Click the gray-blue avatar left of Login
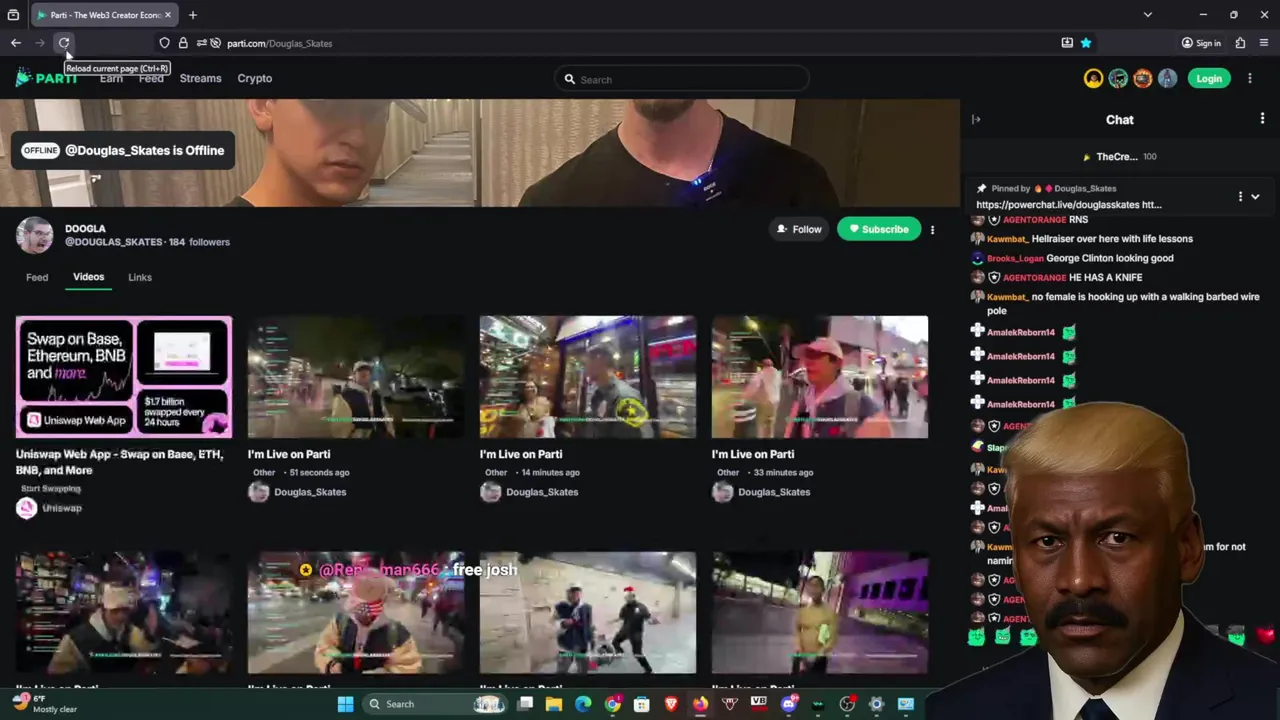 [x=1167, y=79]
